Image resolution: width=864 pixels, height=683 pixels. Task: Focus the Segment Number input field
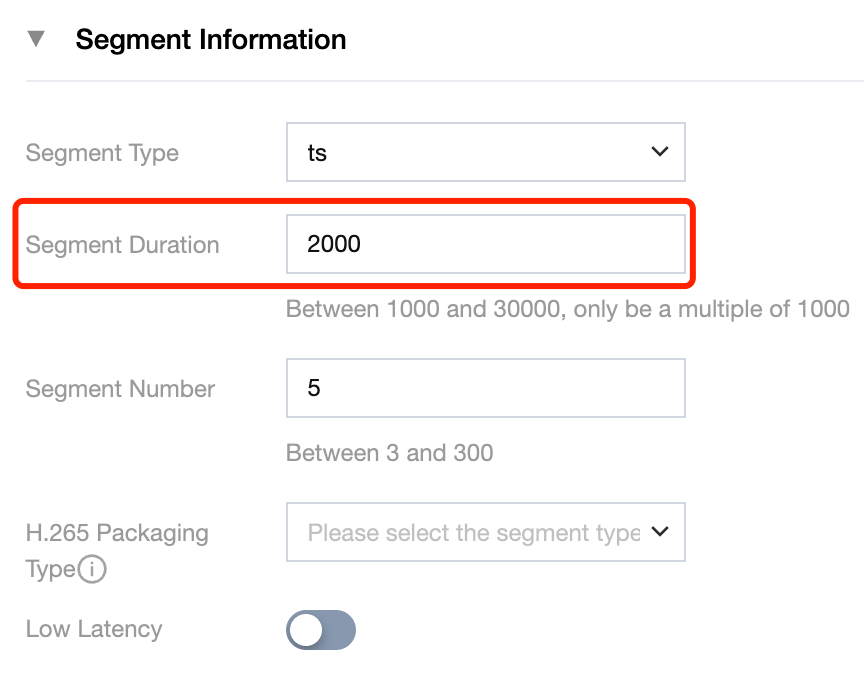click(485, 388)
